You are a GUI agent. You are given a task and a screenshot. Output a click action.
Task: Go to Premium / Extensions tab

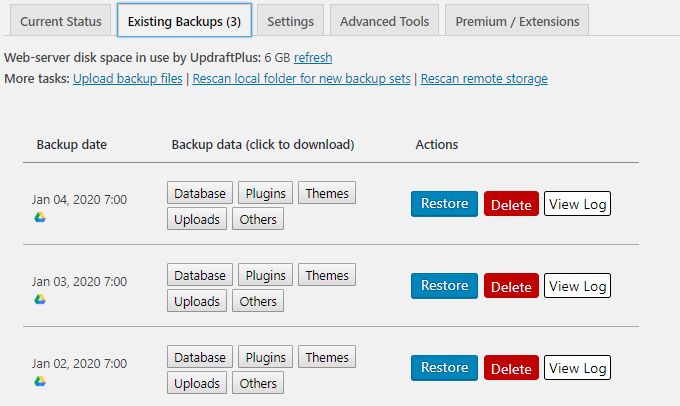(x=517, y=21)
